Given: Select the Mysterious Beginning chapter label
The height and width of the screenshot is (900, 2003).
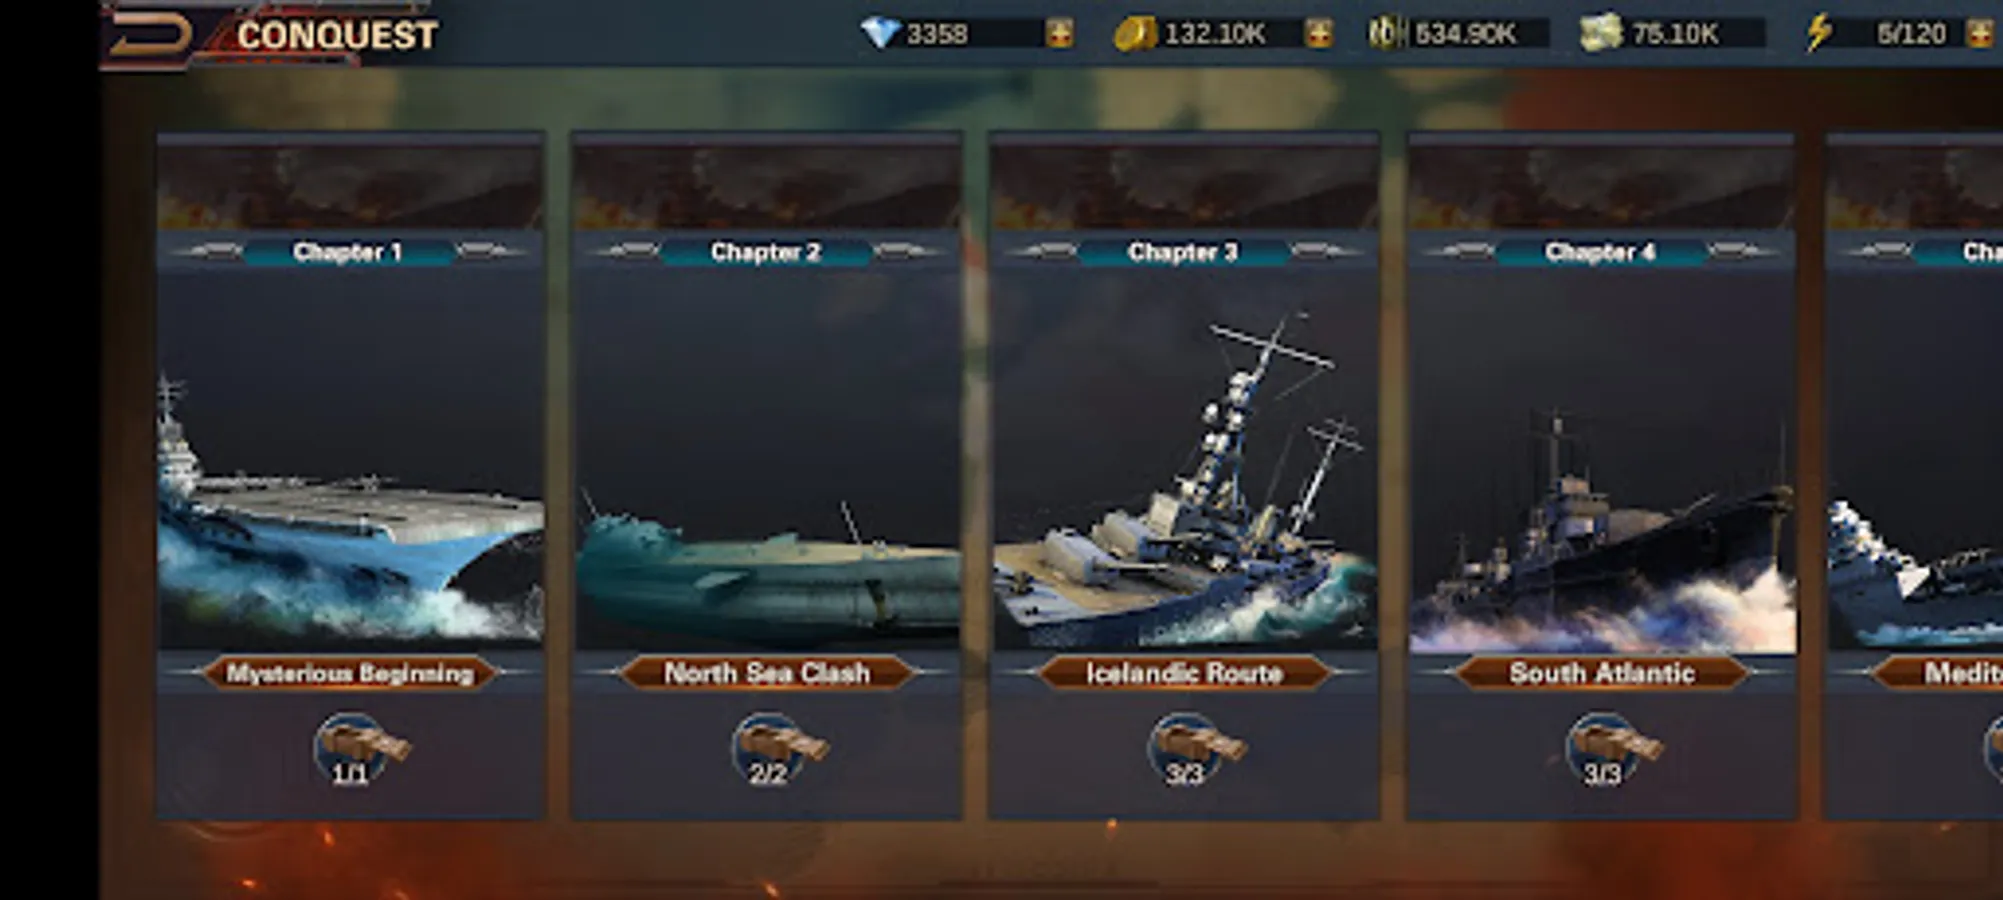Looking at the screenshot, I should pos(350,673).
